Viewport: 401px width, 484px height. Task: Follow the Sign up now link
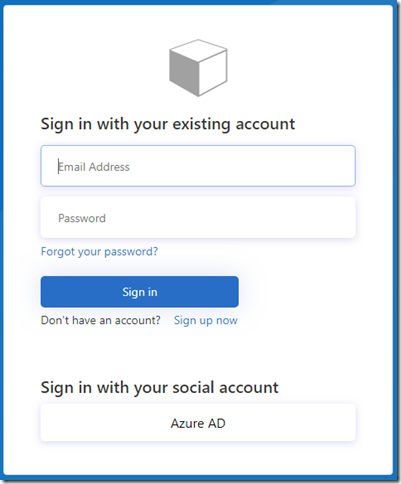206,320
